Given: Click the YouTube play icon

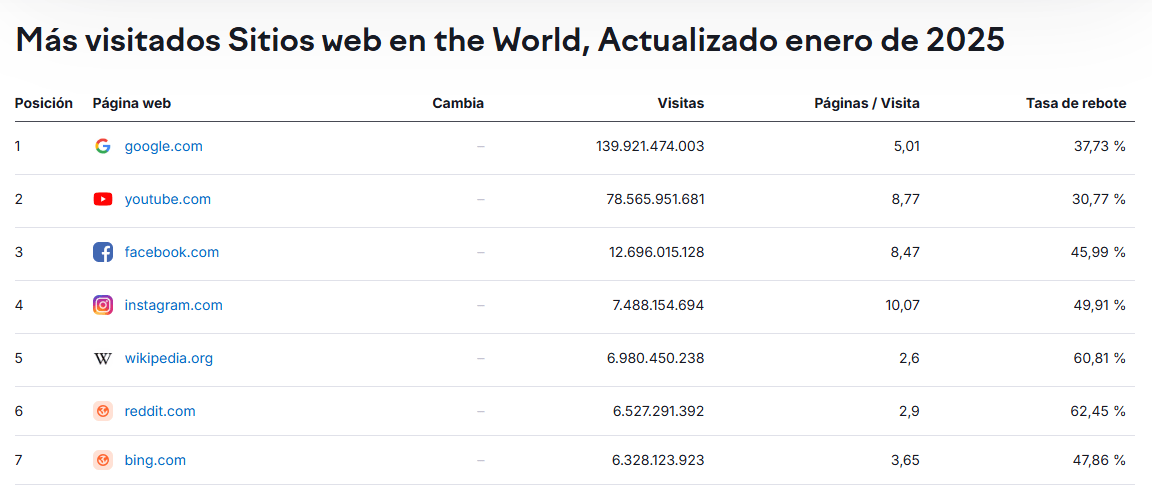Looking at the screenshot, I should pos(102,199).
